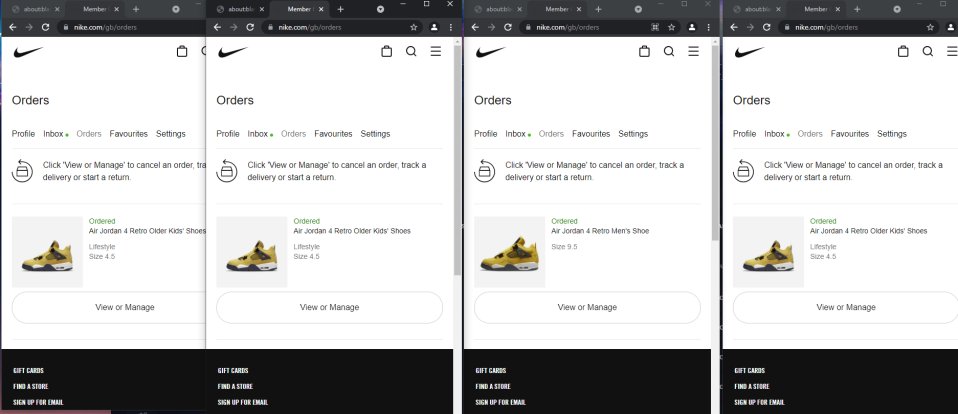The image size is (958, 414).
Task: Click View or Manage in the rightmost window
Action: 846,307
